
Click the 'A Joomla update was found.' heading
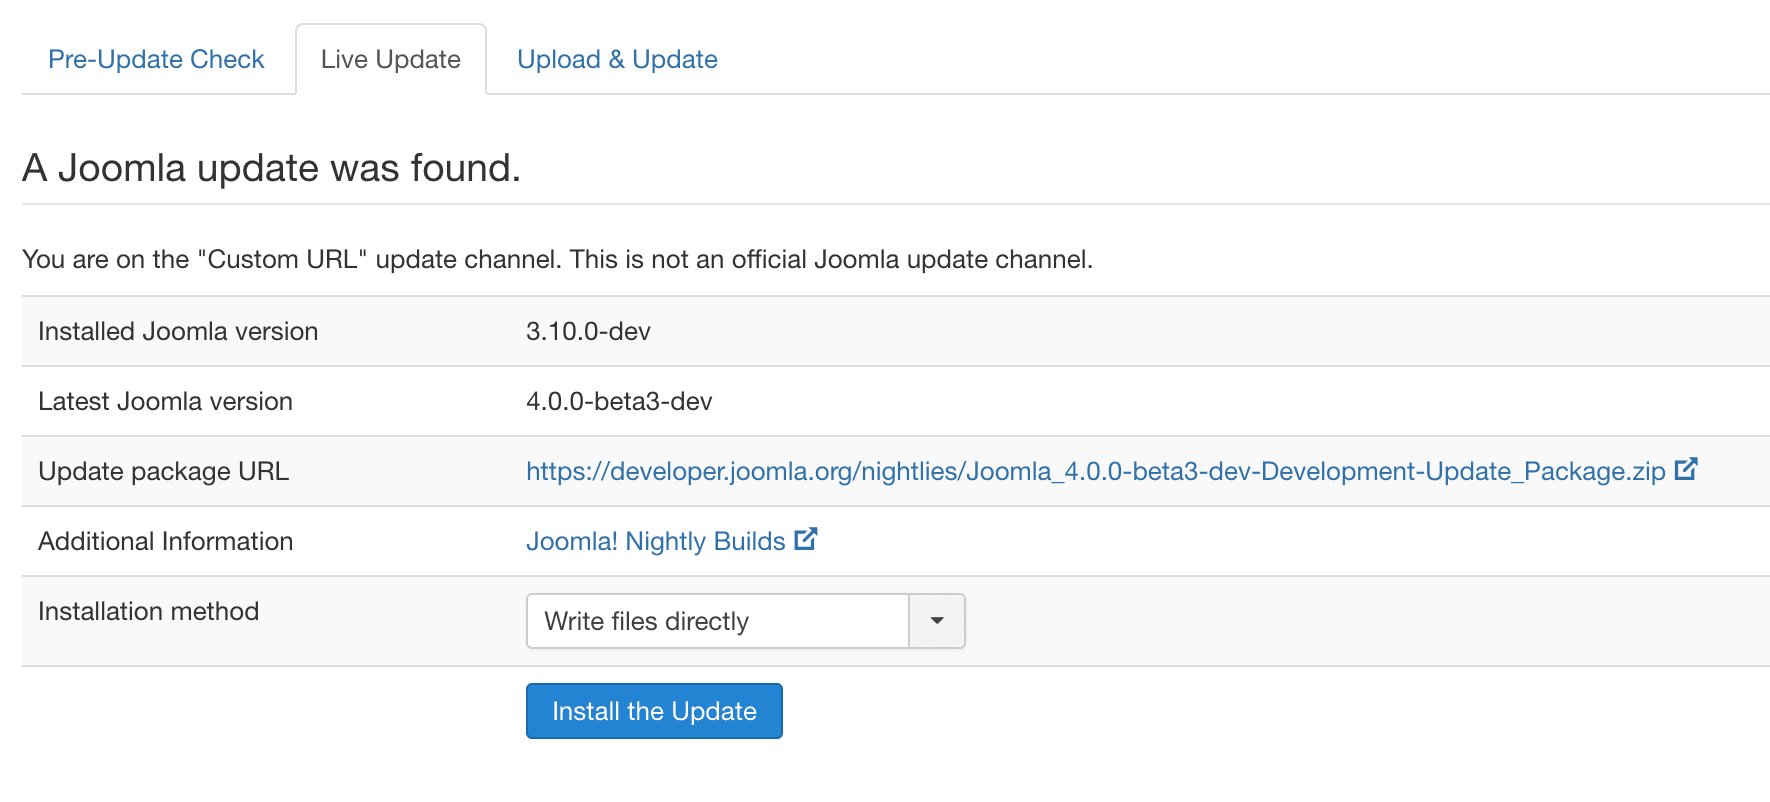pyautogui.click(x=272, y=168)
